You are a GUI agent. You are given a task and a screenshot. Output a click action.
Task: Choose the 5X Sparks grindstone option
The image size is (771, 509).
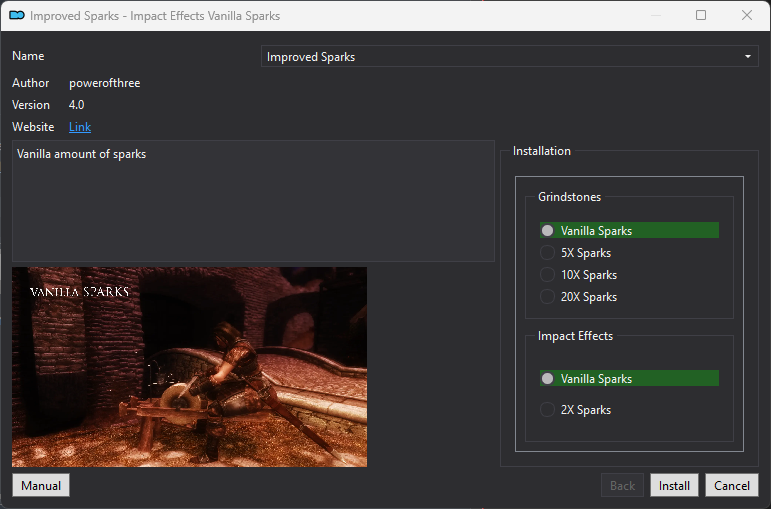click(547, 253)
